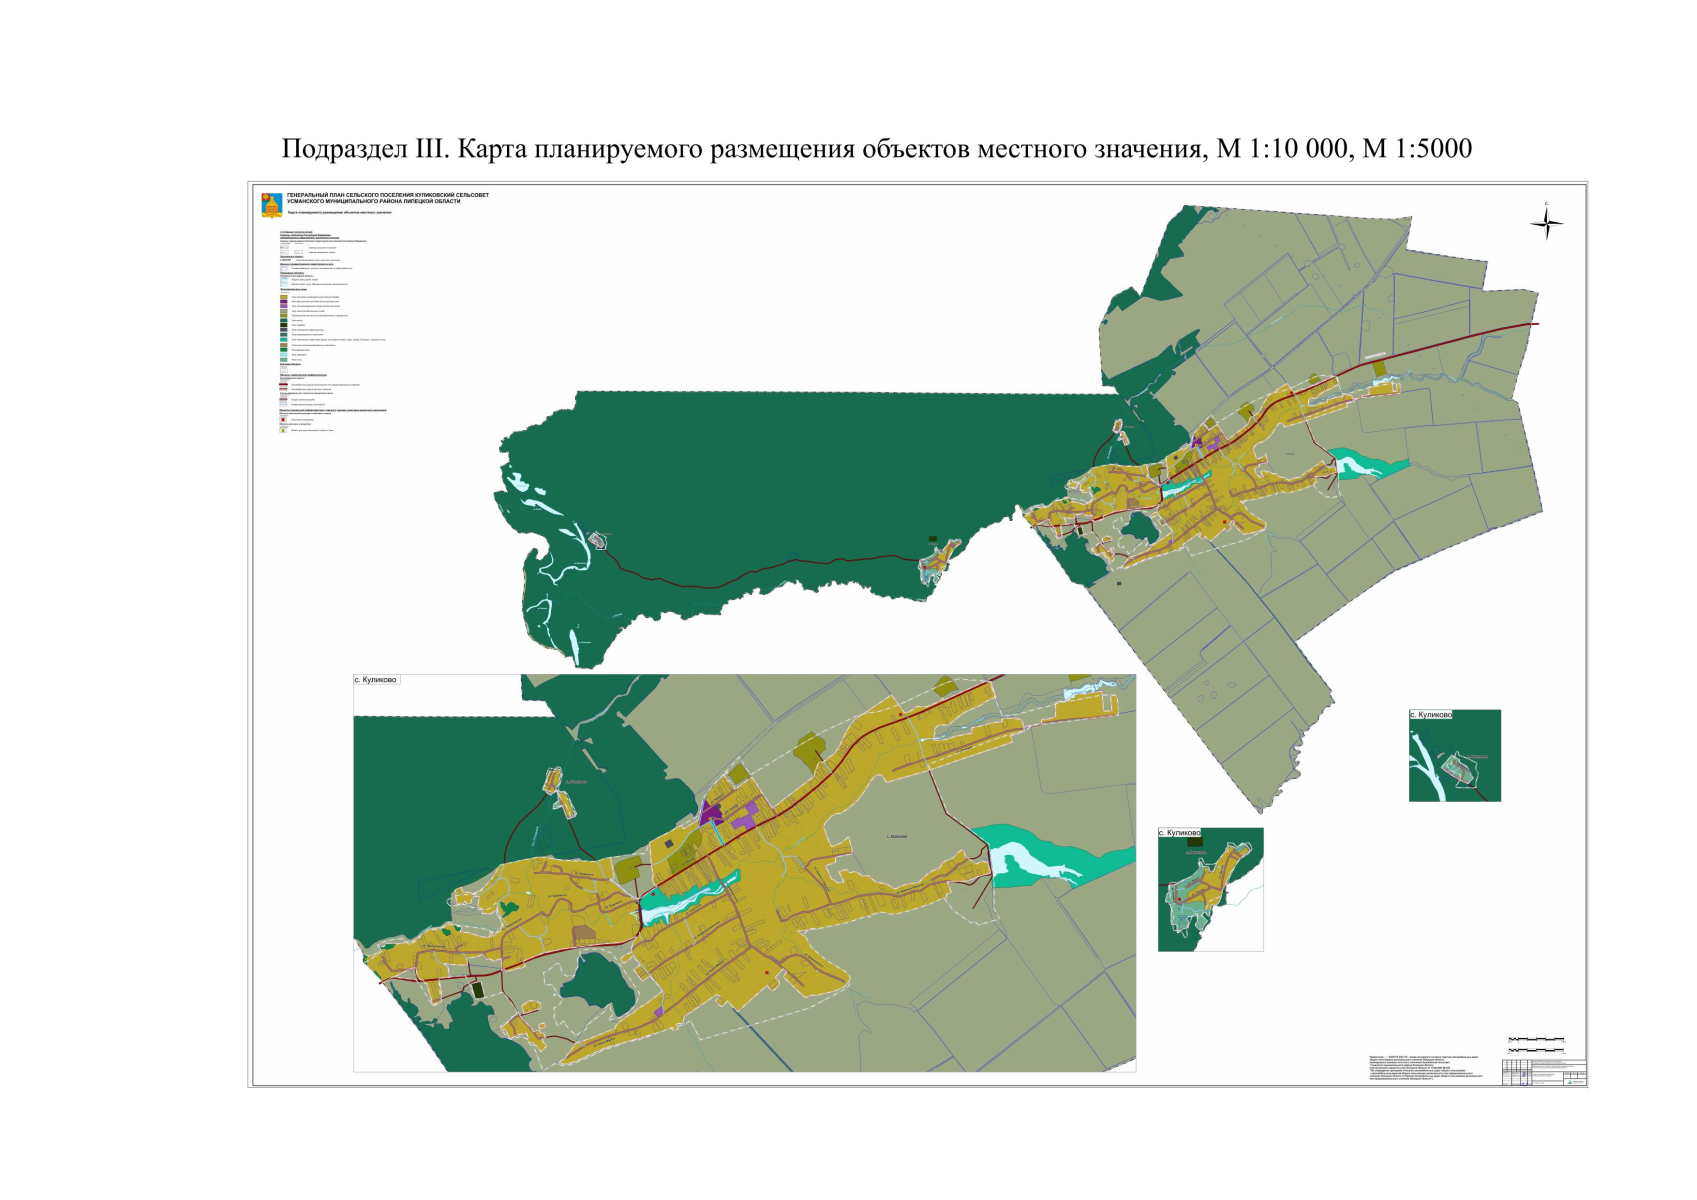Click the upper scale bar
This screenshot has height=1200, width=1697.
coord(1535,1040)
